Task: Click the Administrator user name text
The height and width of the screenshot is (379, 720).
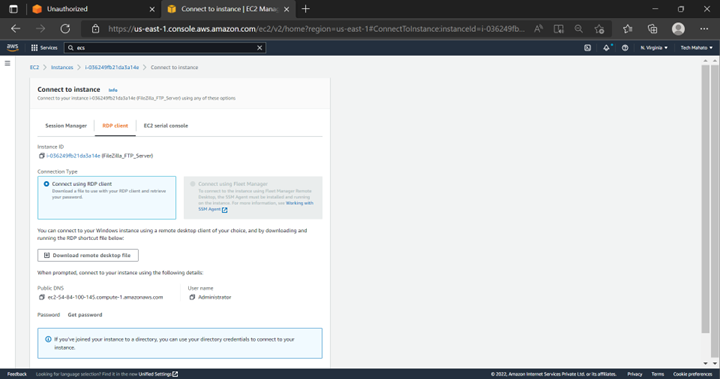Action: coord(214,297)
